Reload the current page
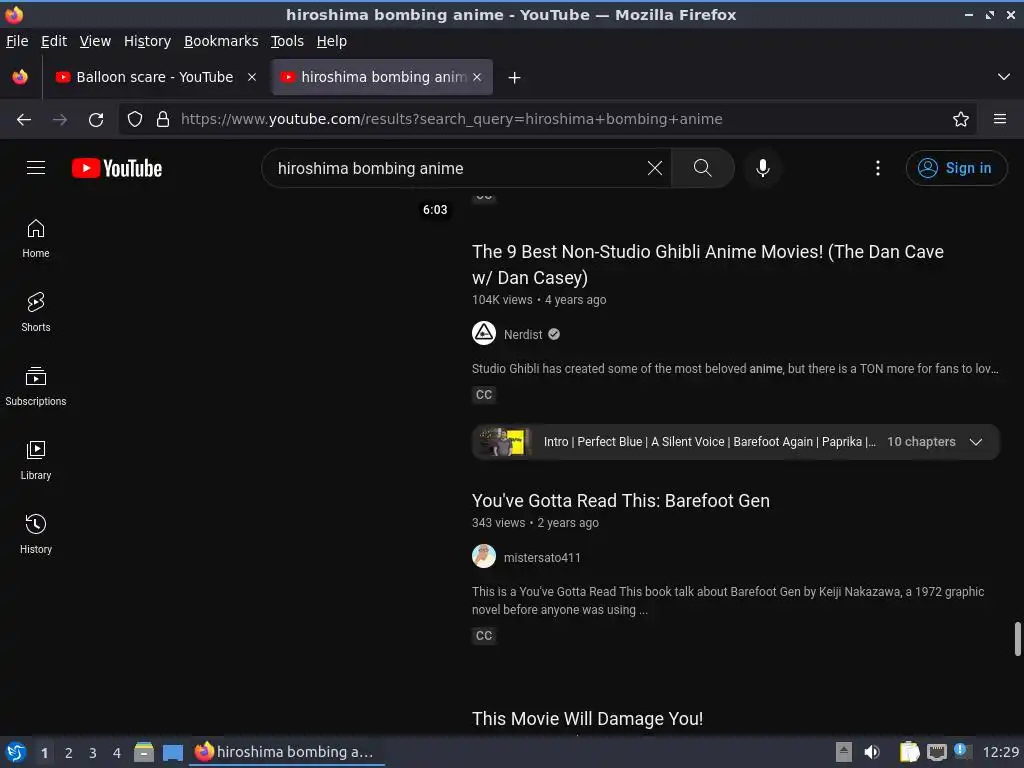 click(96, 119)
